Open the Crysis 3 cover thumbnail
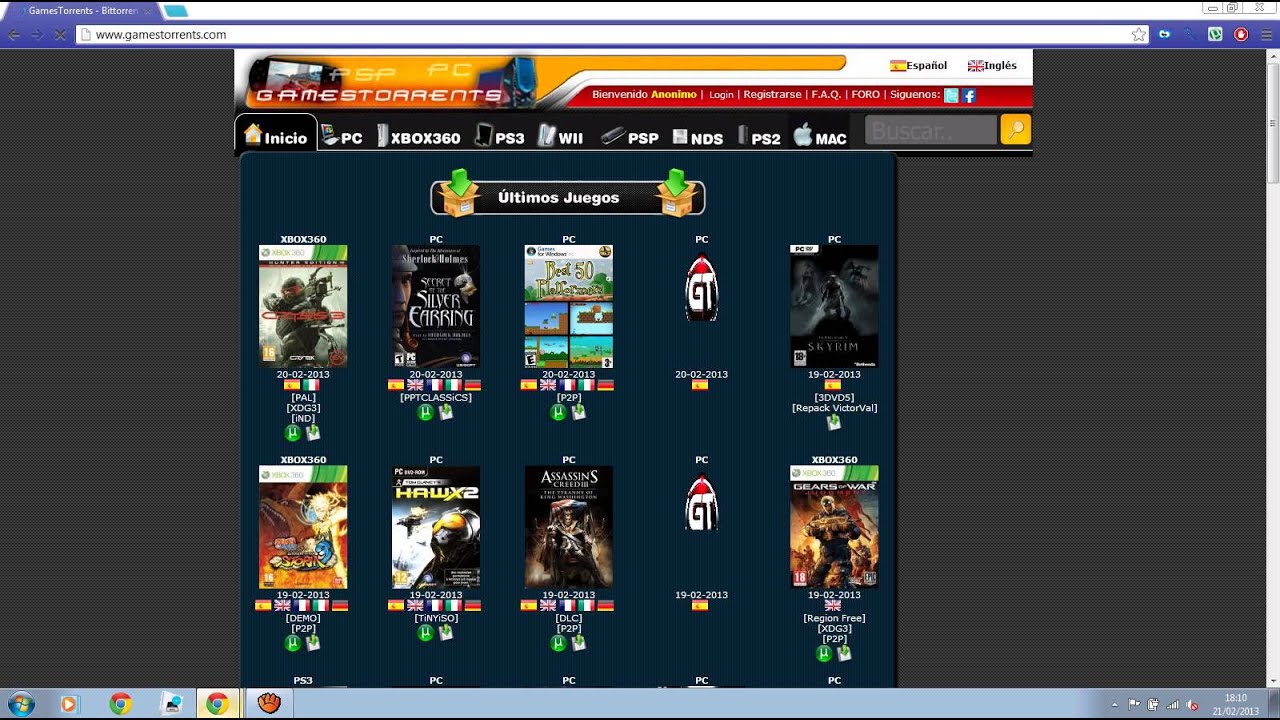This screenshot has width=1280, height=720. coord(303,306)
